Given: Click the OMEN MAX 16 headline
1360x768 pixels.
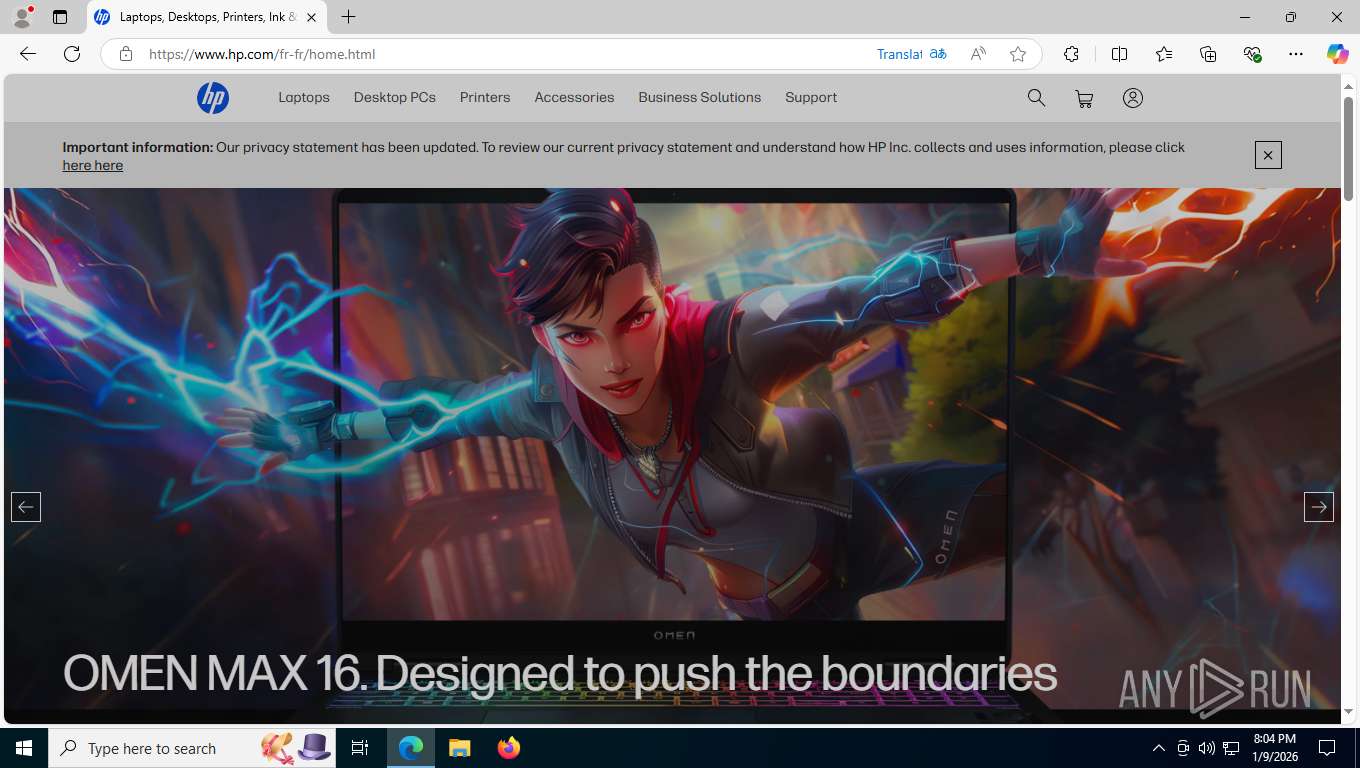Looking at the screenshot, I should (x=560, y=673).
